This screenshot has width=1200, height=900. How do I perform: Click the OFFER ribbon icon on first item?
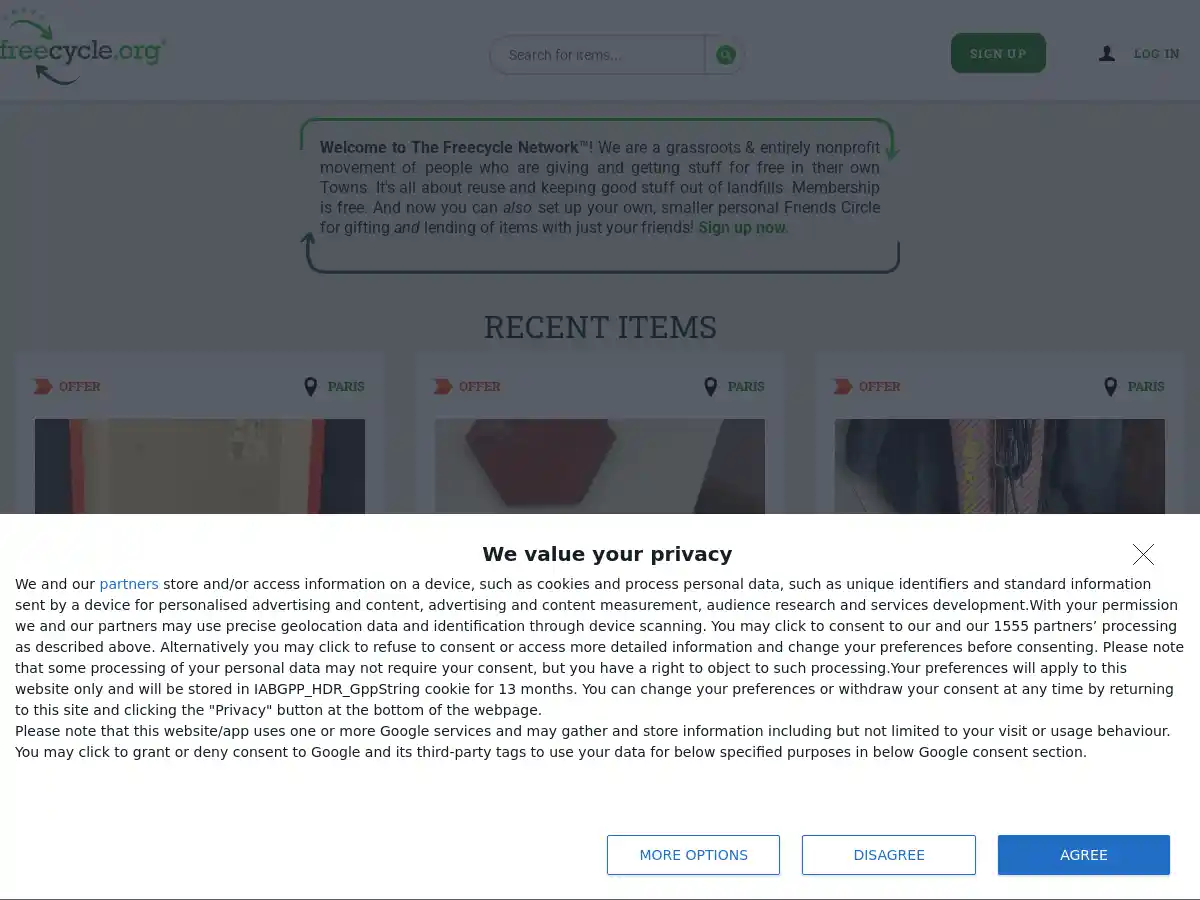(43, 386)
